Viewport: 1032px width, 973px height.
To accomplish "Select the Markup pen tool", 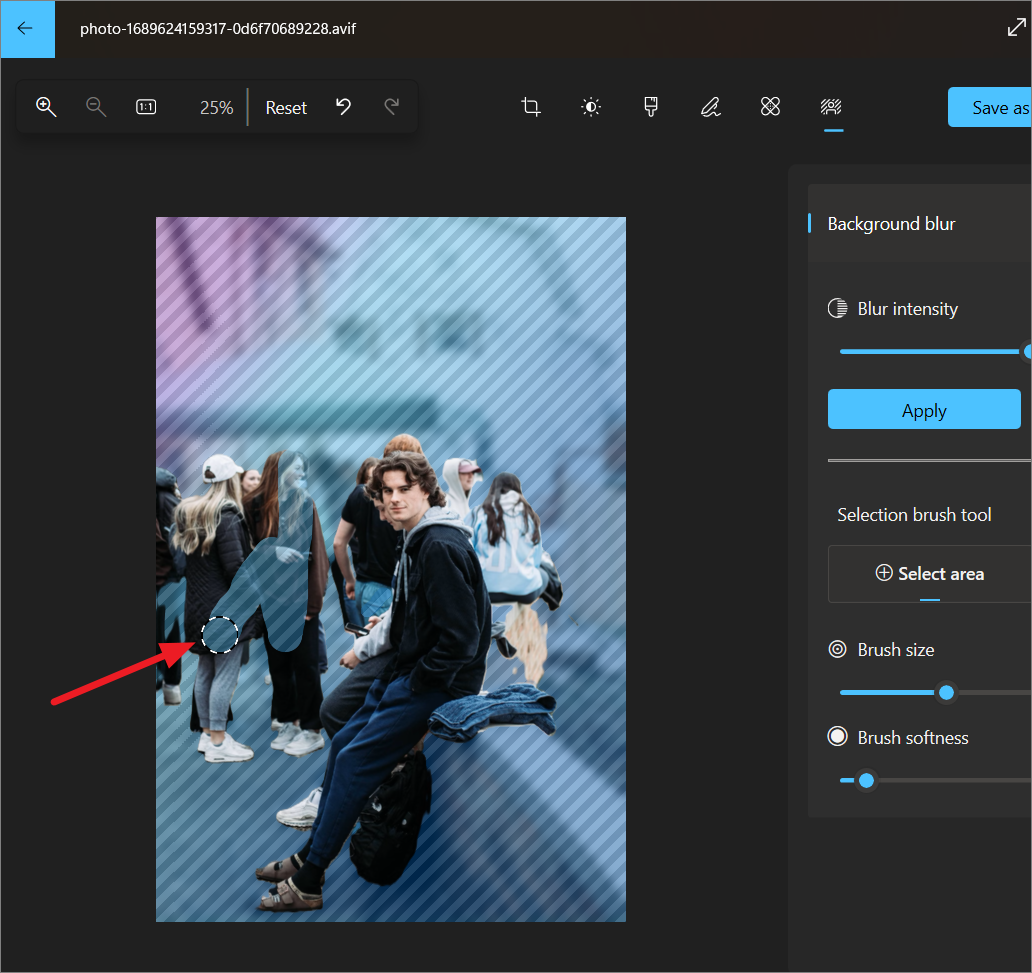I will 710,107.
